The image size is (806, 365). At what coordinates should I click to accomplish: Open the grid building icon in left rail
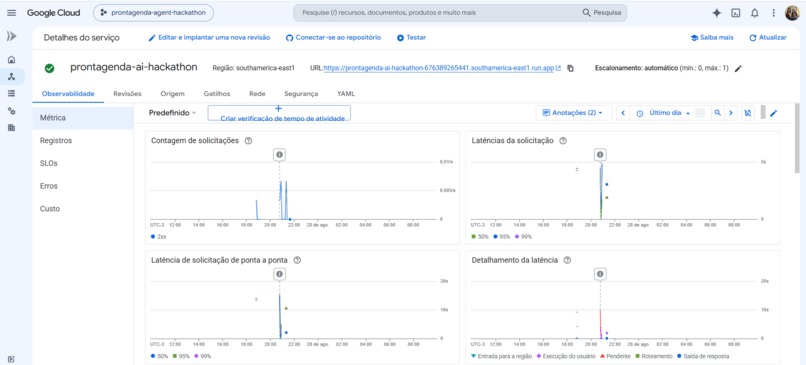pos(11,127)
